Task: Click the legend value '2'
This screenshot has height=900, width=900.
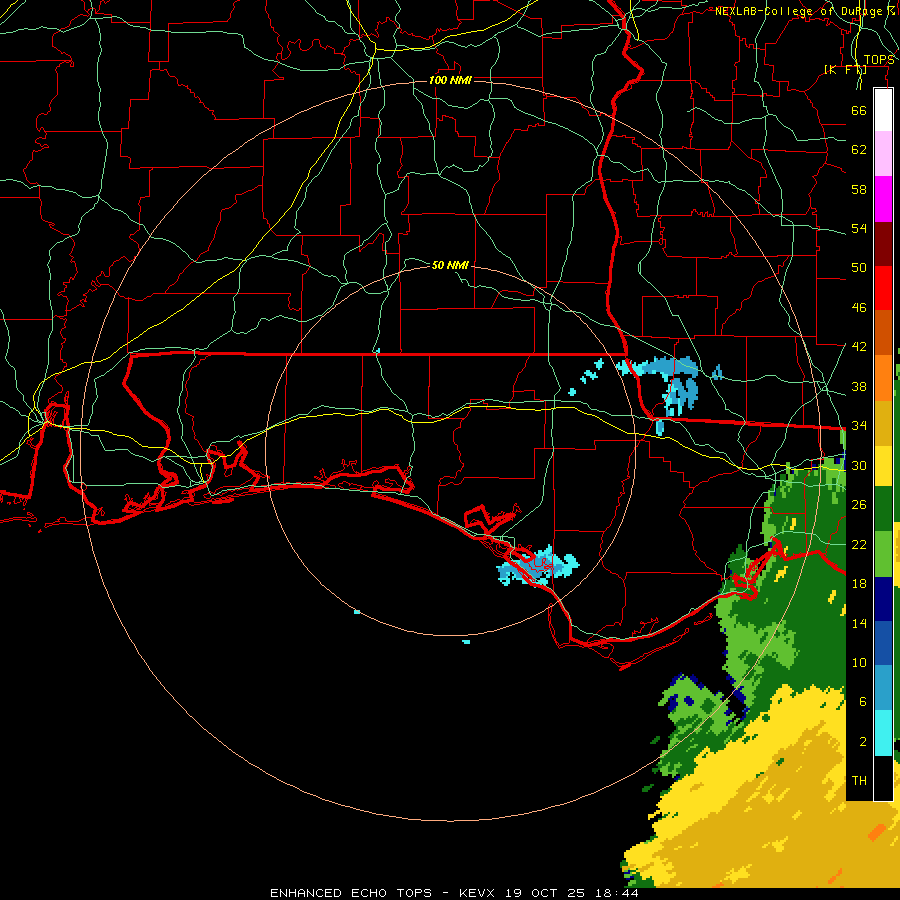Action: 863,742
